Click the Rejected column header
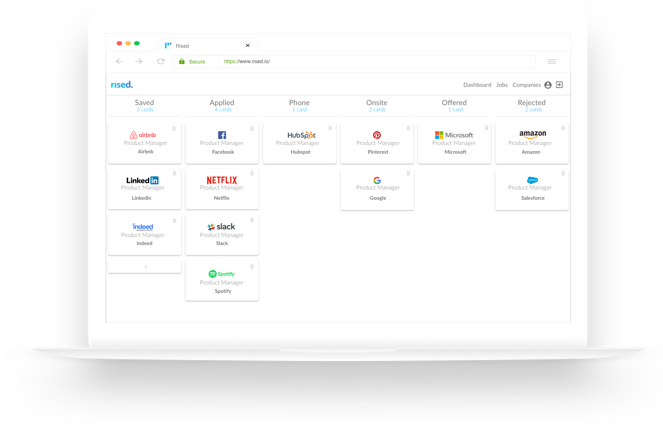Screen dimensions: 663x428 (x=531, y=102)
